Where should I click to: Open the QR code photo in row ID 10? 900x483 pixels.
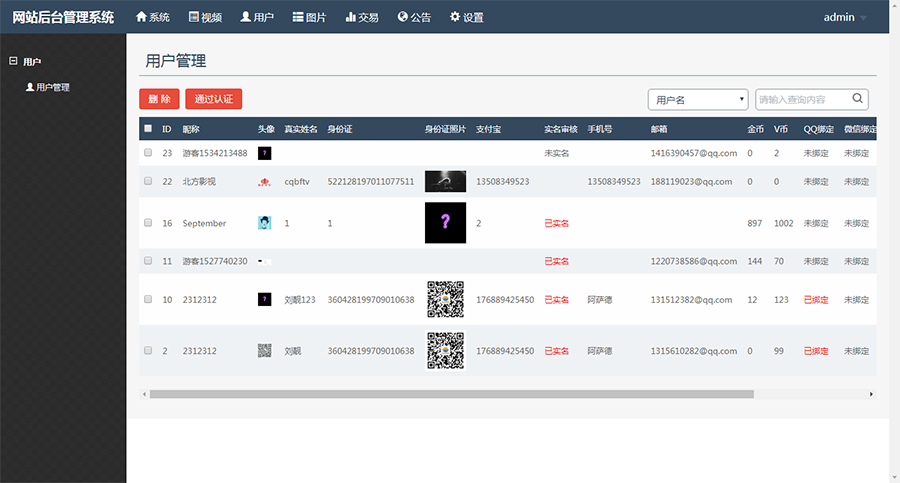(445, 299)
